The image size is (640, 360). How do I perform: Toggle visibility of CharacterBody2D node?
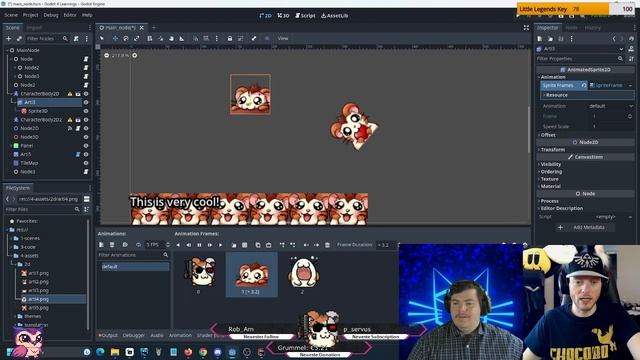pyautogui.click(x=86, y=94)
